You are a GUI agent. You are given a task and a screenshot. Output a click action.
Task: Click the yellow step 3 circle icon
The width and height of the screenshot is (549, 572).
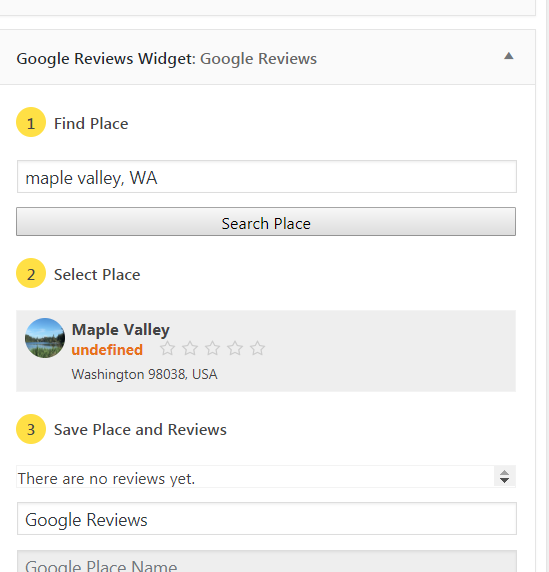[x=31, y=429]
